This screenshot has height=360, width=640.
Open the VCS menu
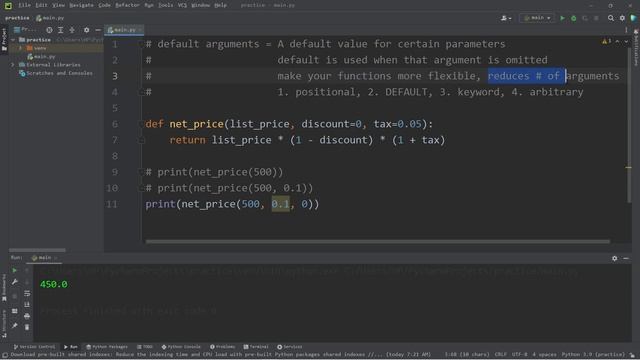[x=182, y=5]
